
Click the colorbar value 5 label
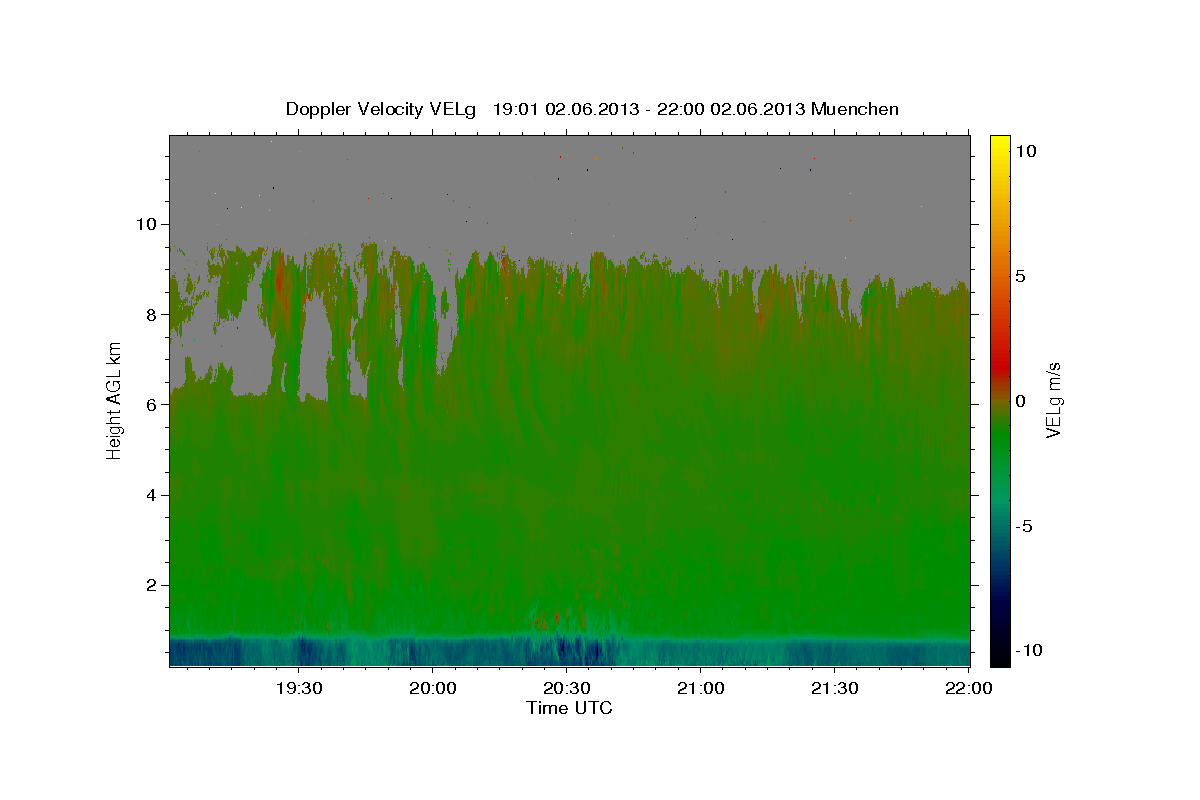(1020, 276)
